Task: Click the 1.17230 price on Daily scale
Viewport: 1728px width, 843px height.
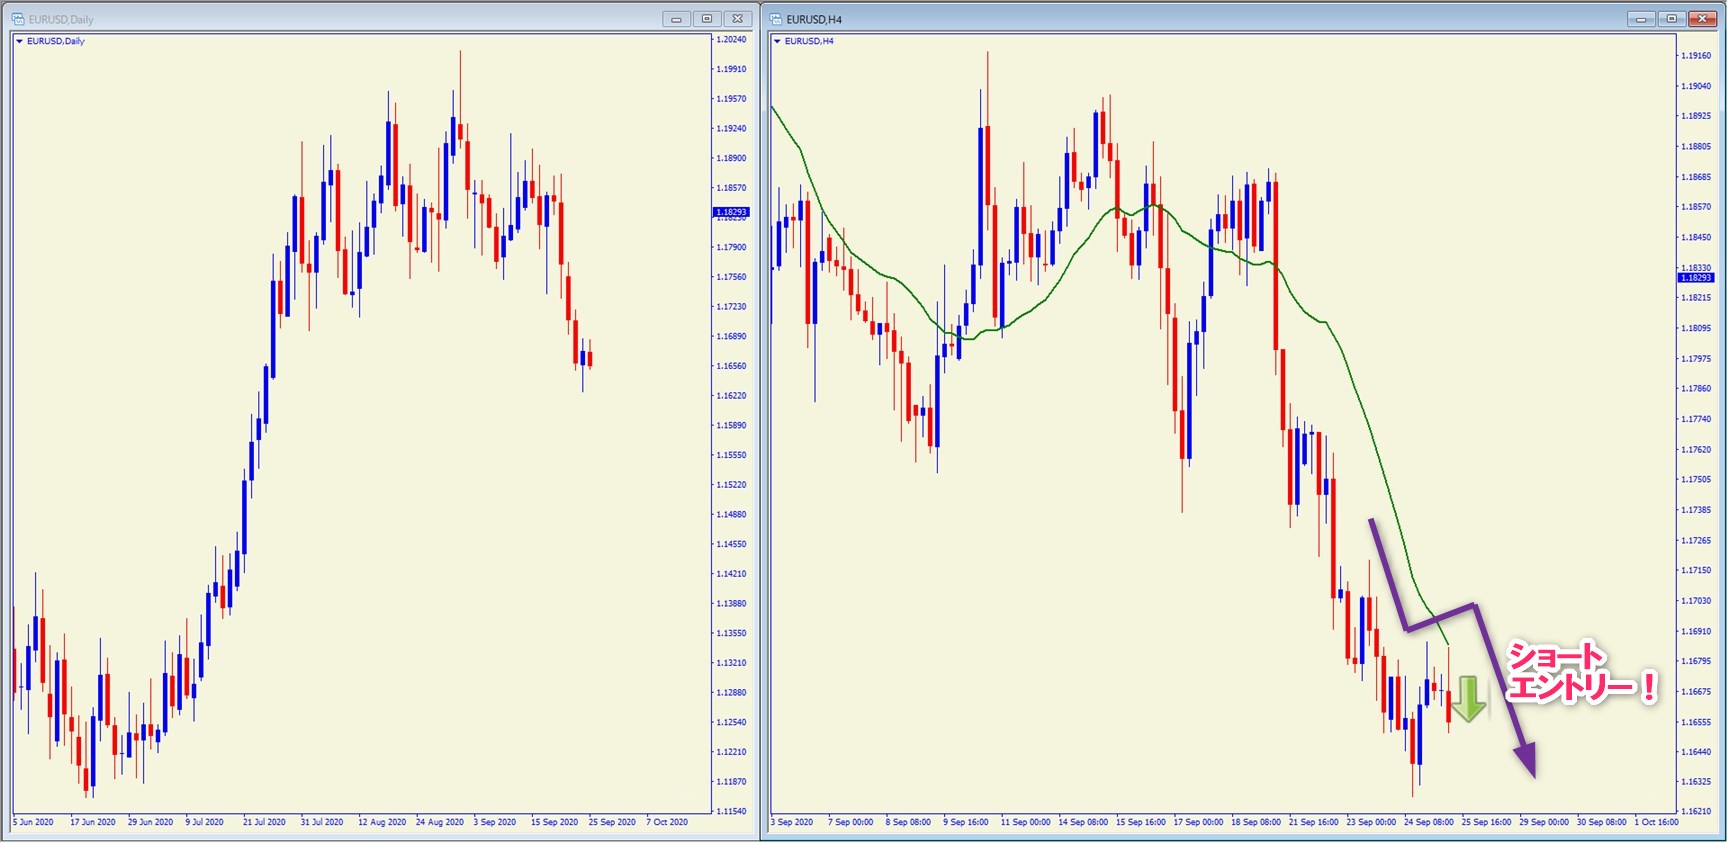Action: coord(732,307)
